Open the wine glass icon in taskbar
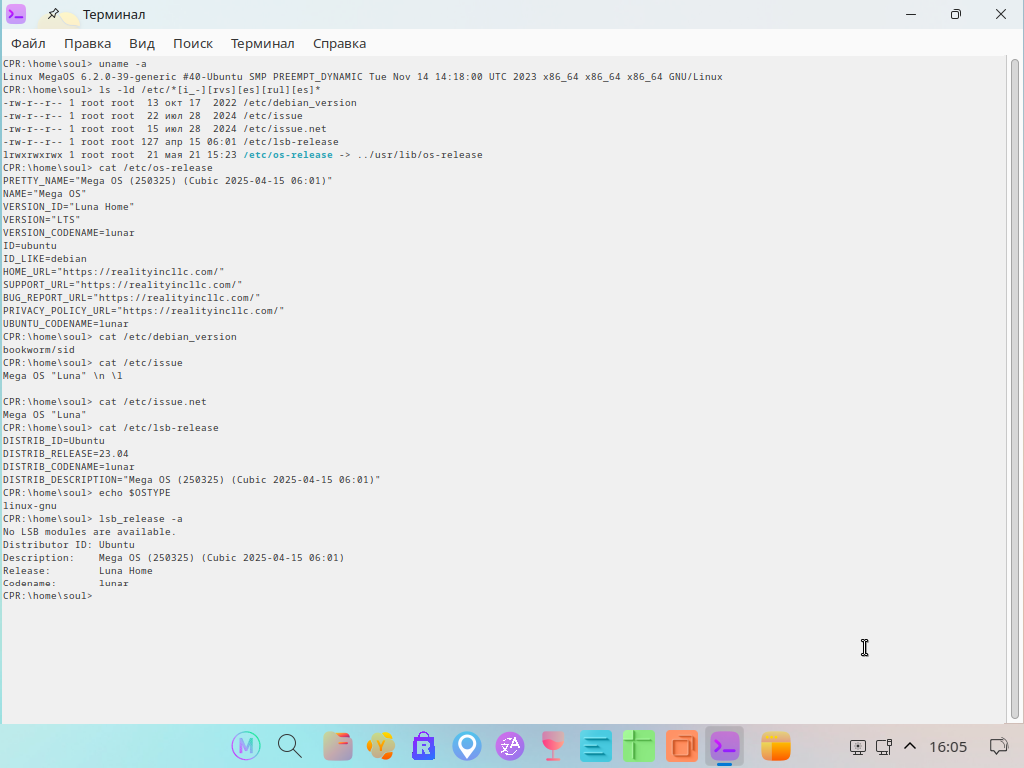1024x768 pixels. click(x=552, y=746)
